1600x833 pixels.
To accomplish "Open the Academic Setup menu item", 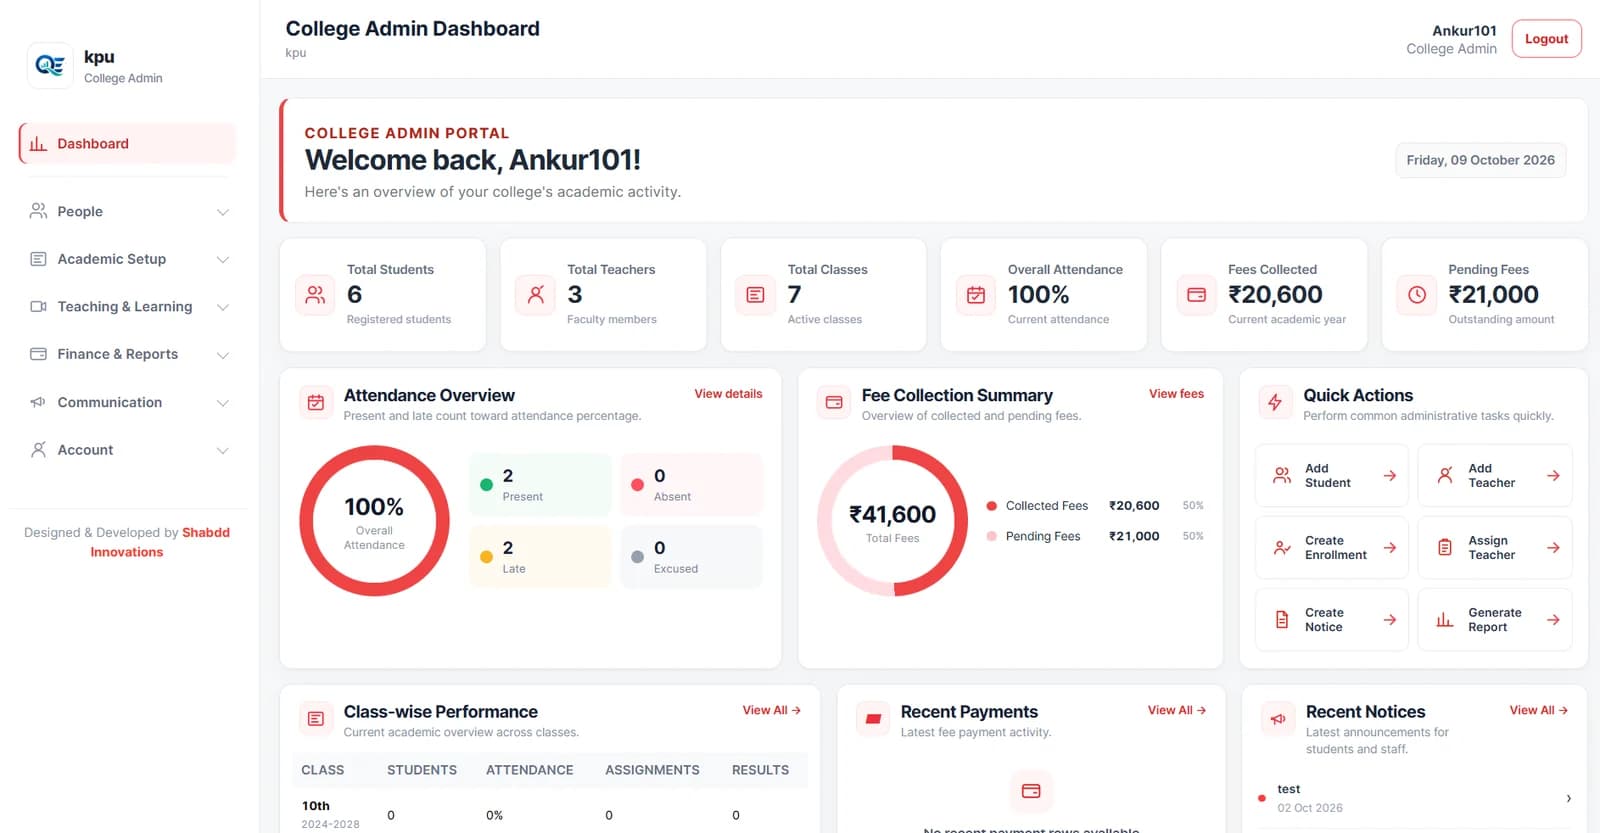I will click(127, 259).
